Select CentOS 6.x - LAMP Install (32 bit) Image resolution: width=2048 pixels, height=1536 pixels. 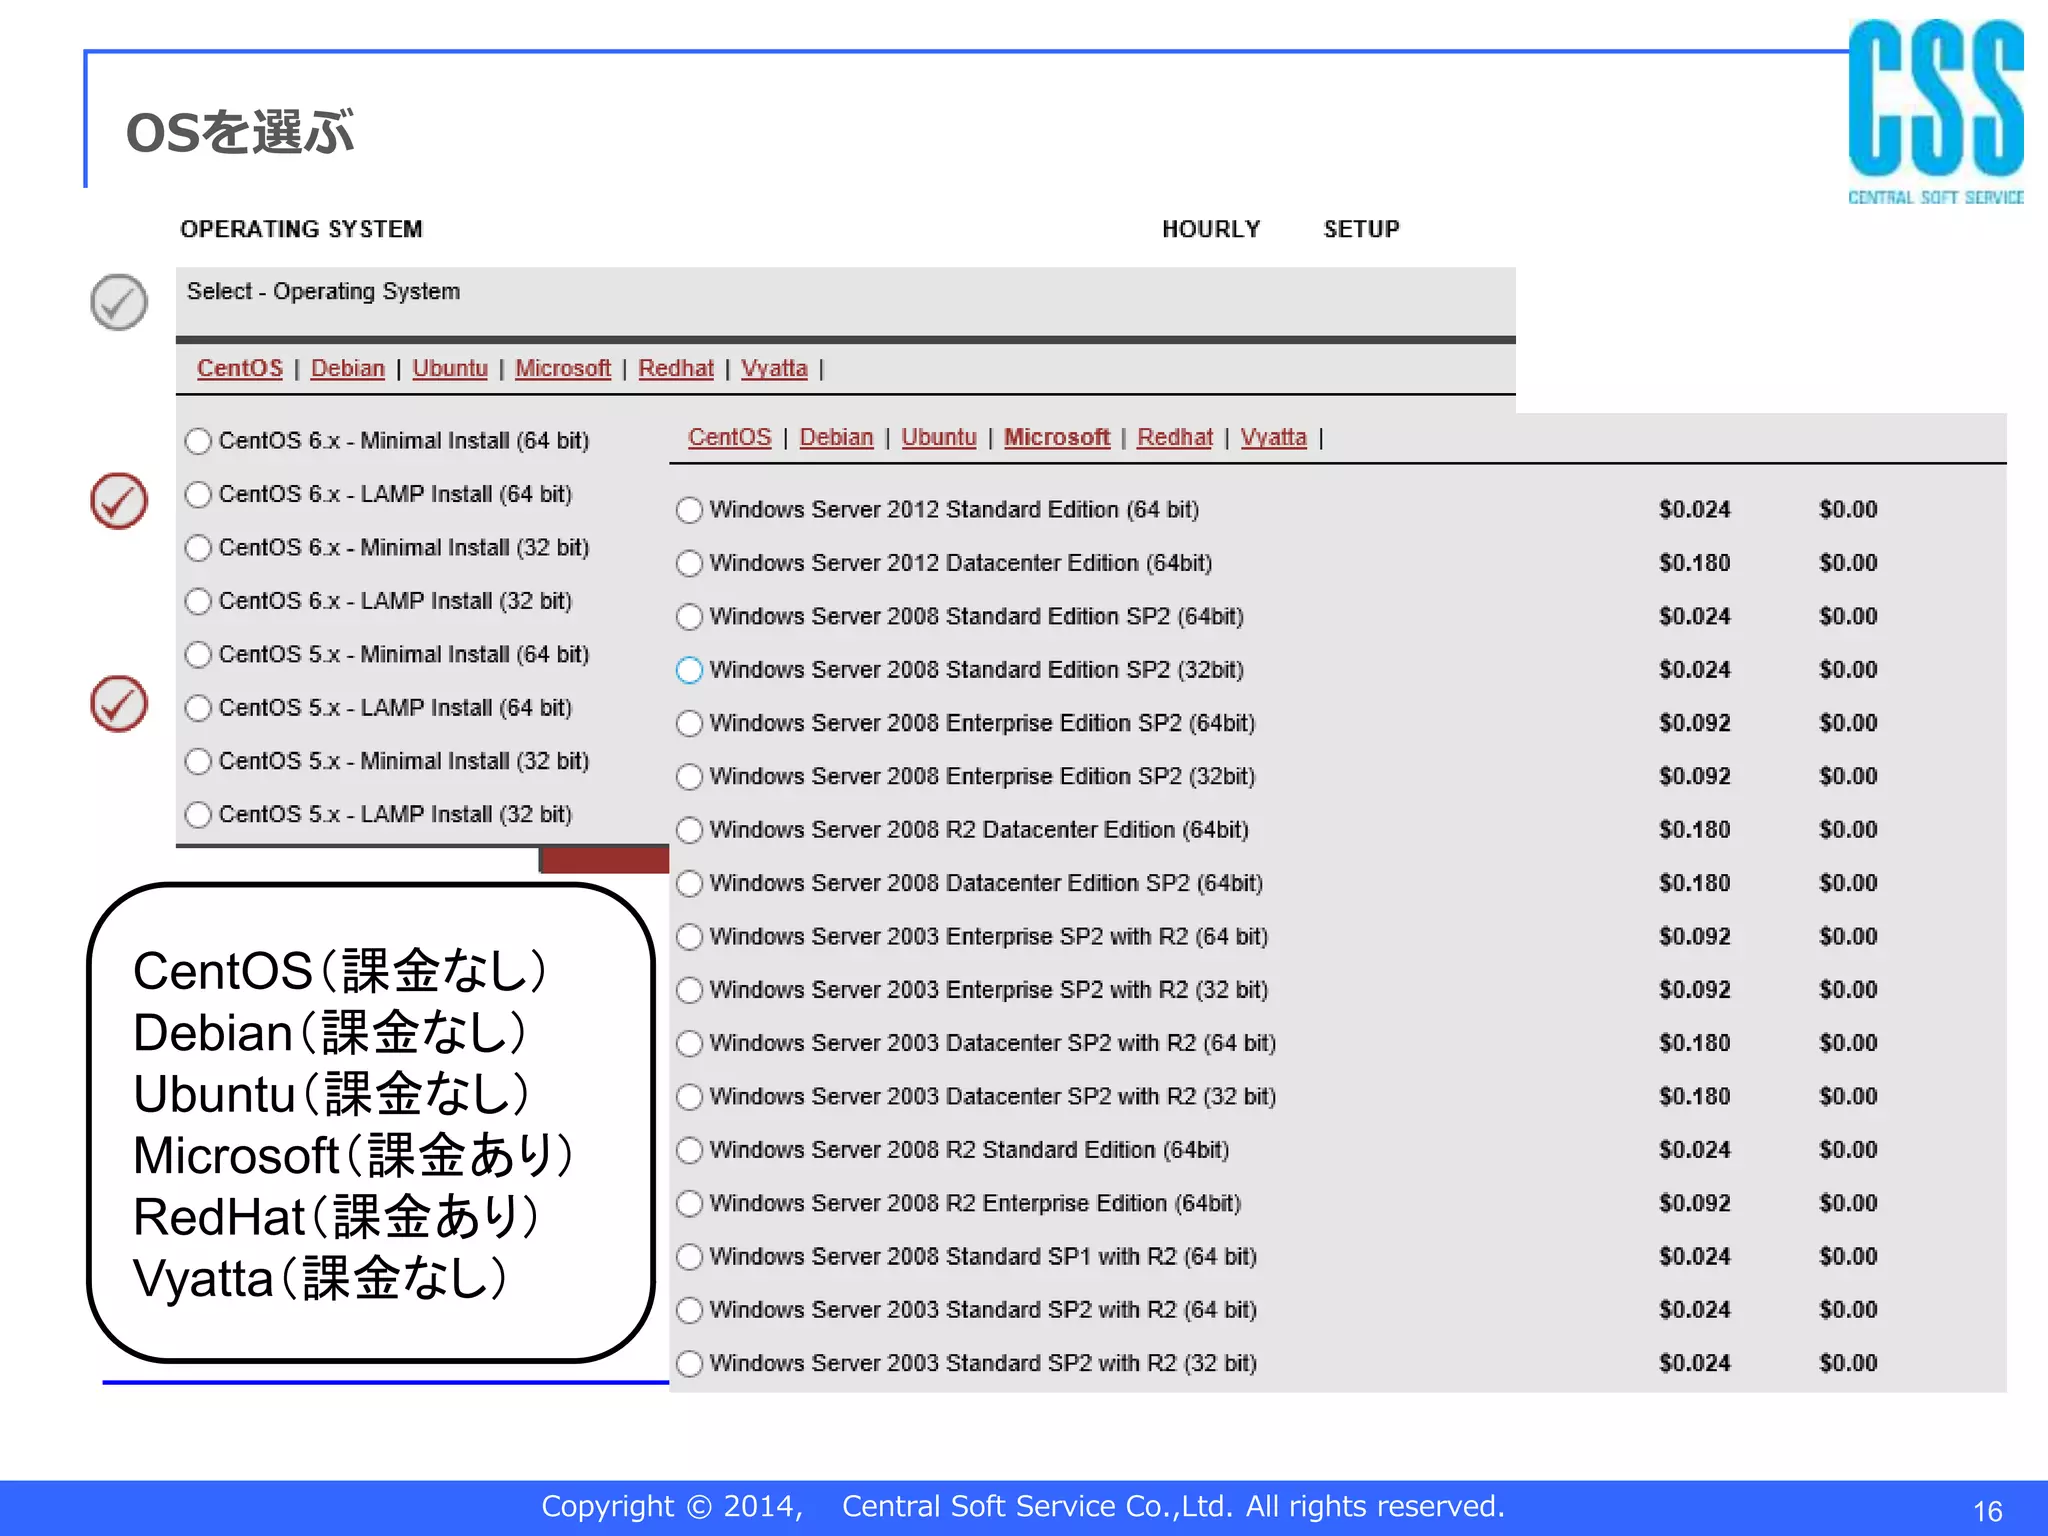coord(198,601)
